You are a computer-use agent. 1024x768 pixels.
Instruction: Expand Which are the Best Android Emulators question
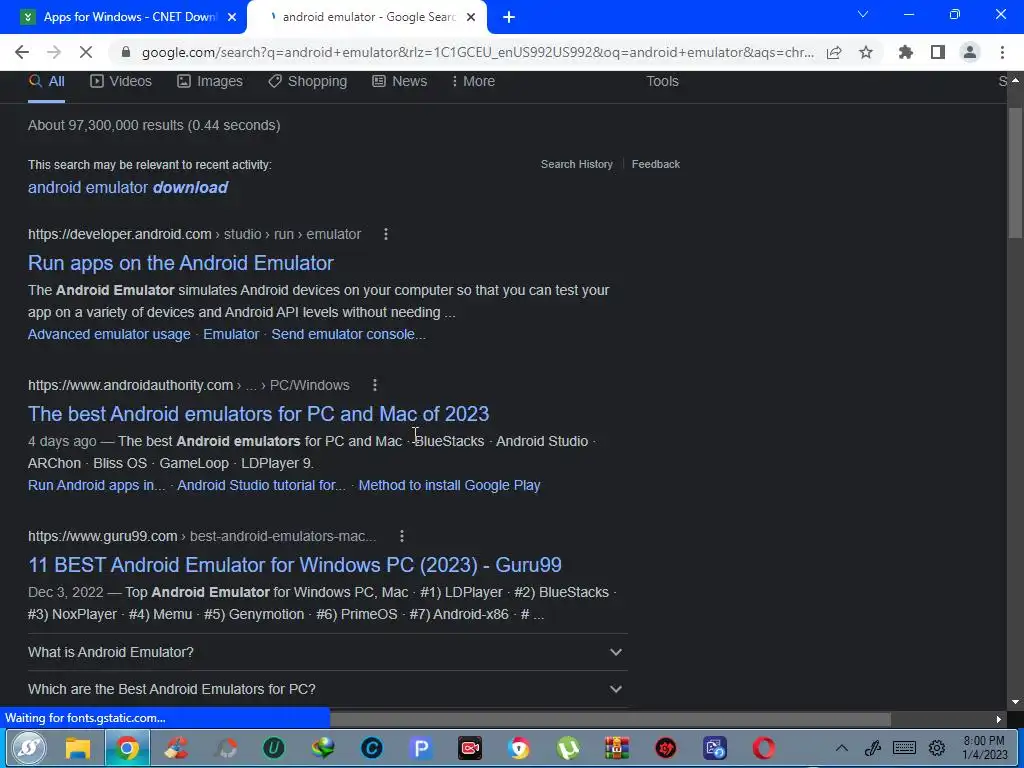pyautogui.click(x=327, y=689)
